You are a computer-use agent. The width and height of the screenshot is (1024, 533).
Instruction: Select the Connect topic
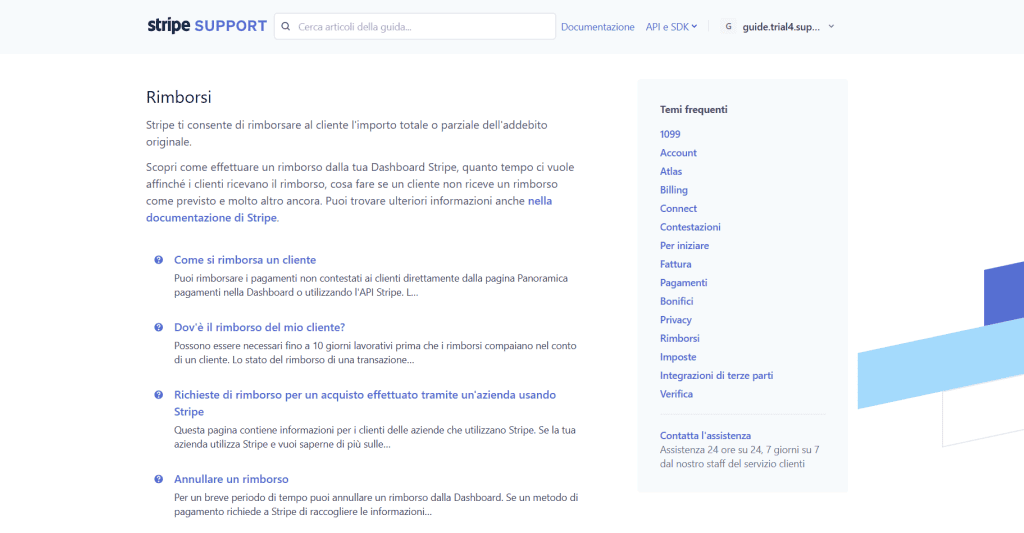point(678,208)
